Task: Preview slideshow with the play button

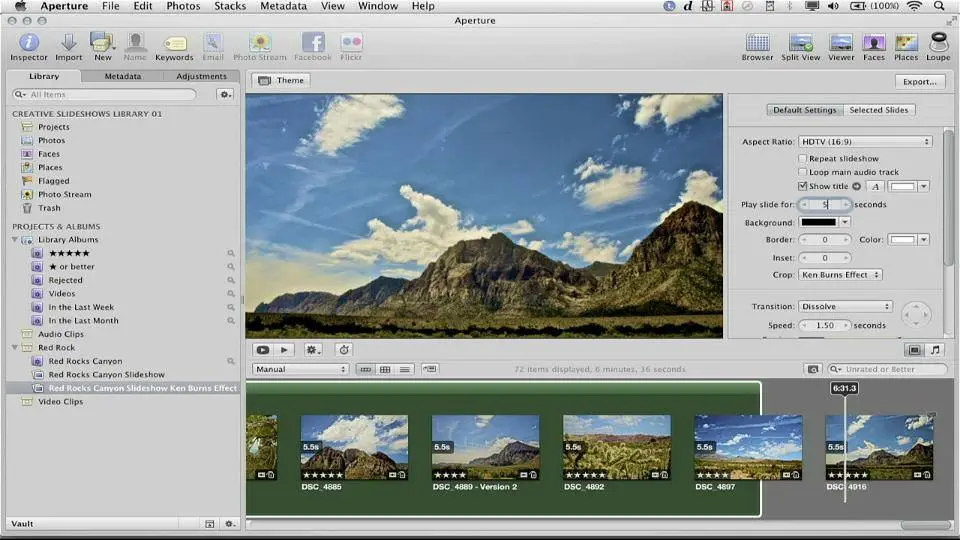Action: (284, 350)
